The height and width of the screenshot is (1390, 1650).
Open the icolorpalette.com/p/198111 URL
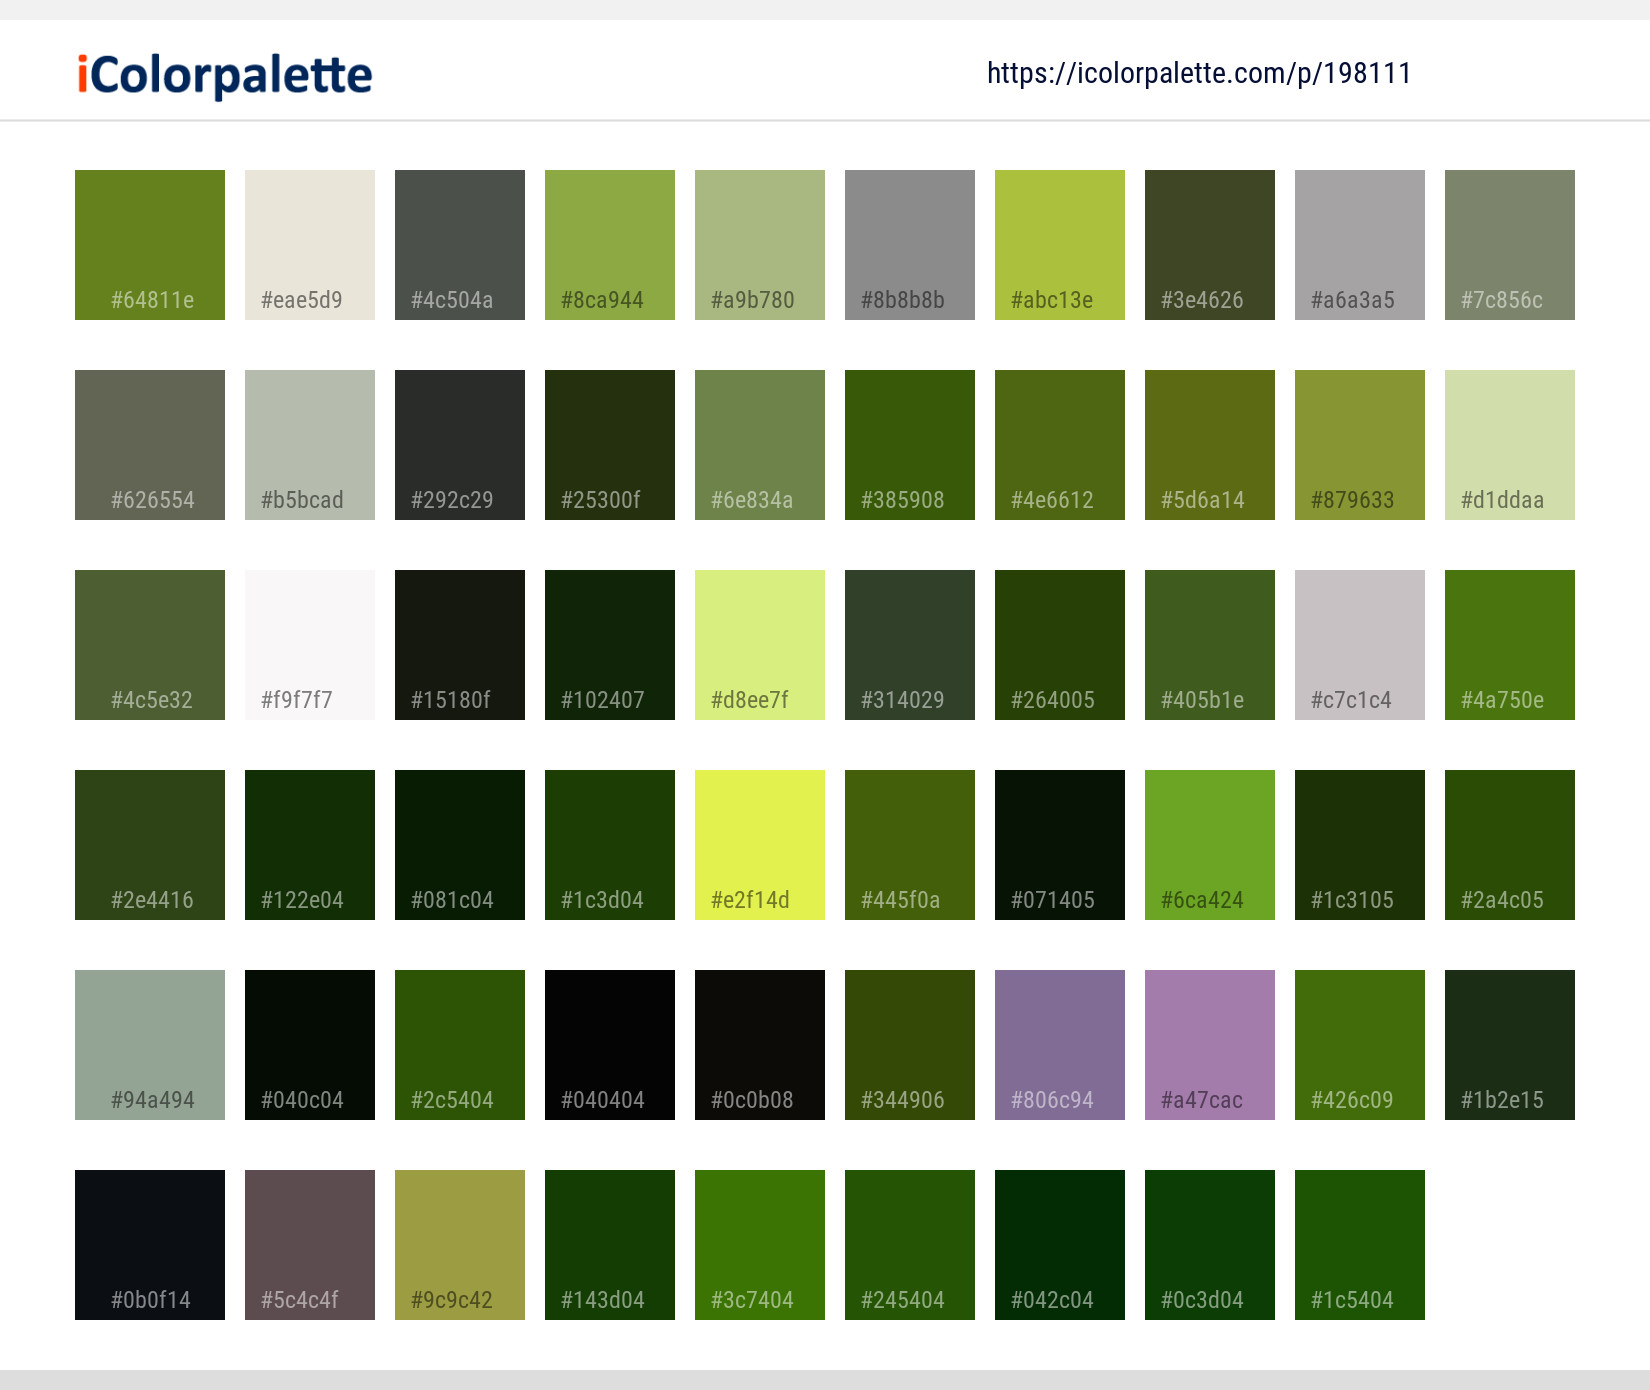point(1199,73)
